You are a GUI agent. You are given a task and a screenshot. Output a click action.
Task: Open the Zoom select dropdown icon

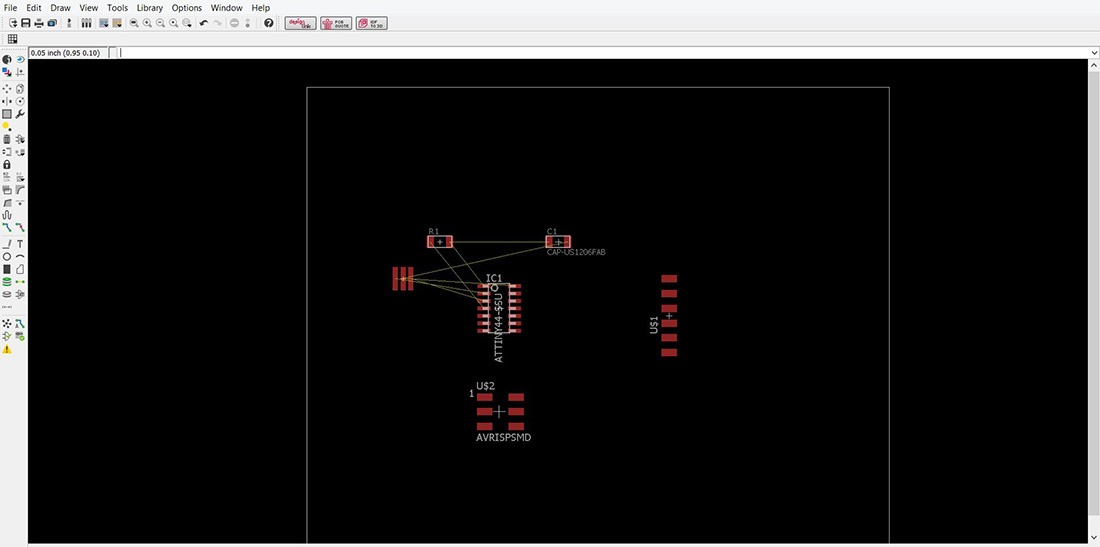click(x=187, y=23)
